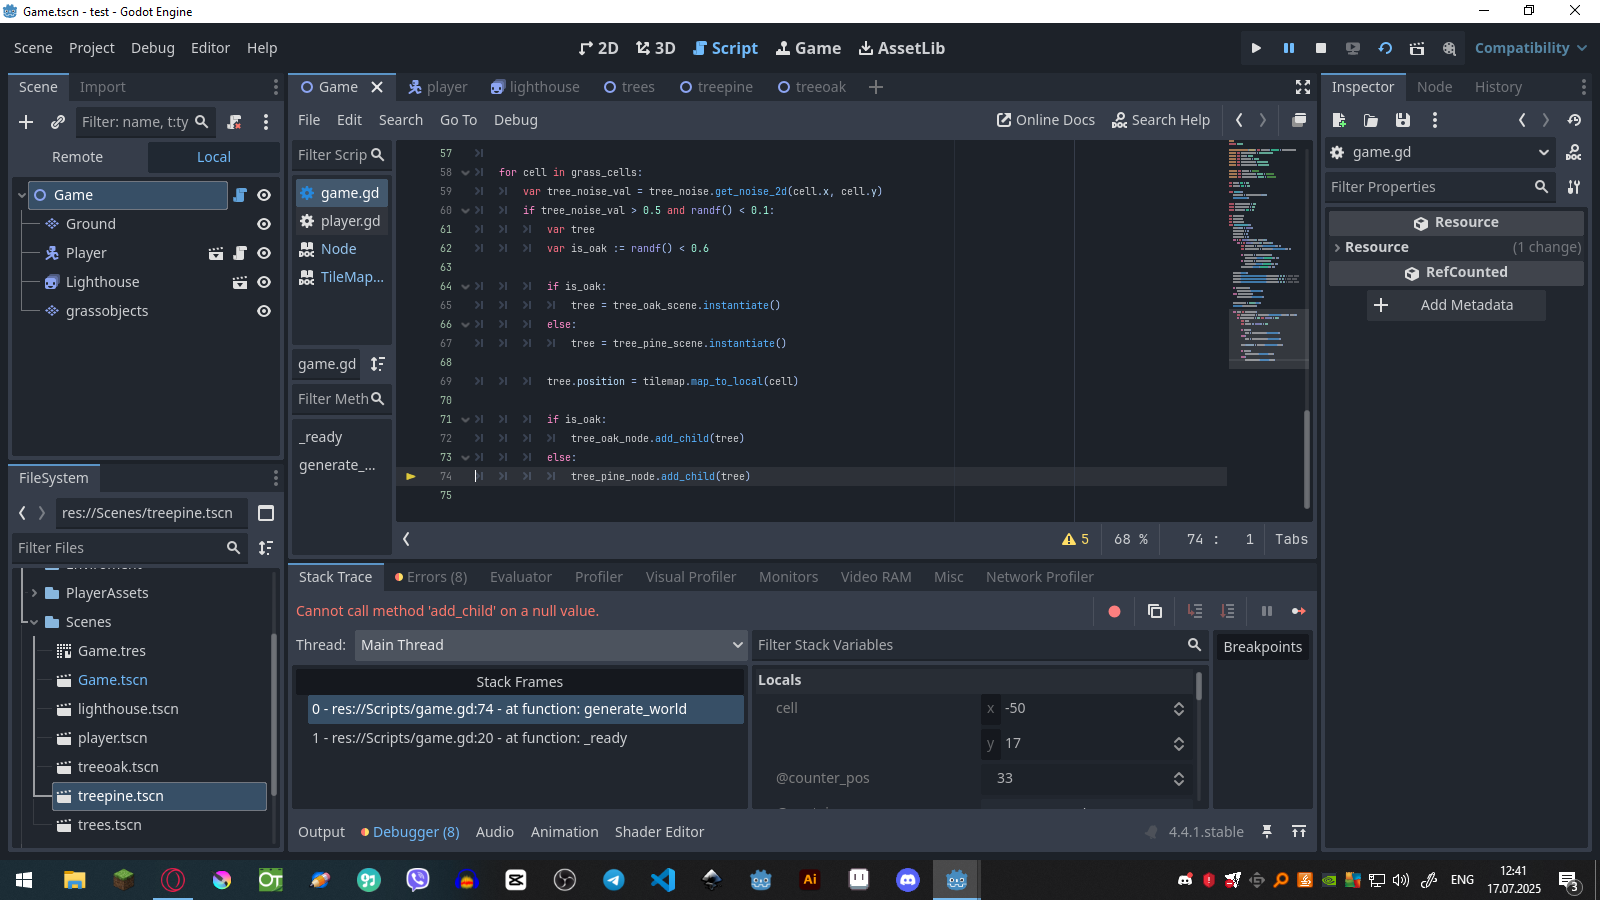Instantiate child scene chain icon
This screenshot has width=1600, height=900.
58,122
